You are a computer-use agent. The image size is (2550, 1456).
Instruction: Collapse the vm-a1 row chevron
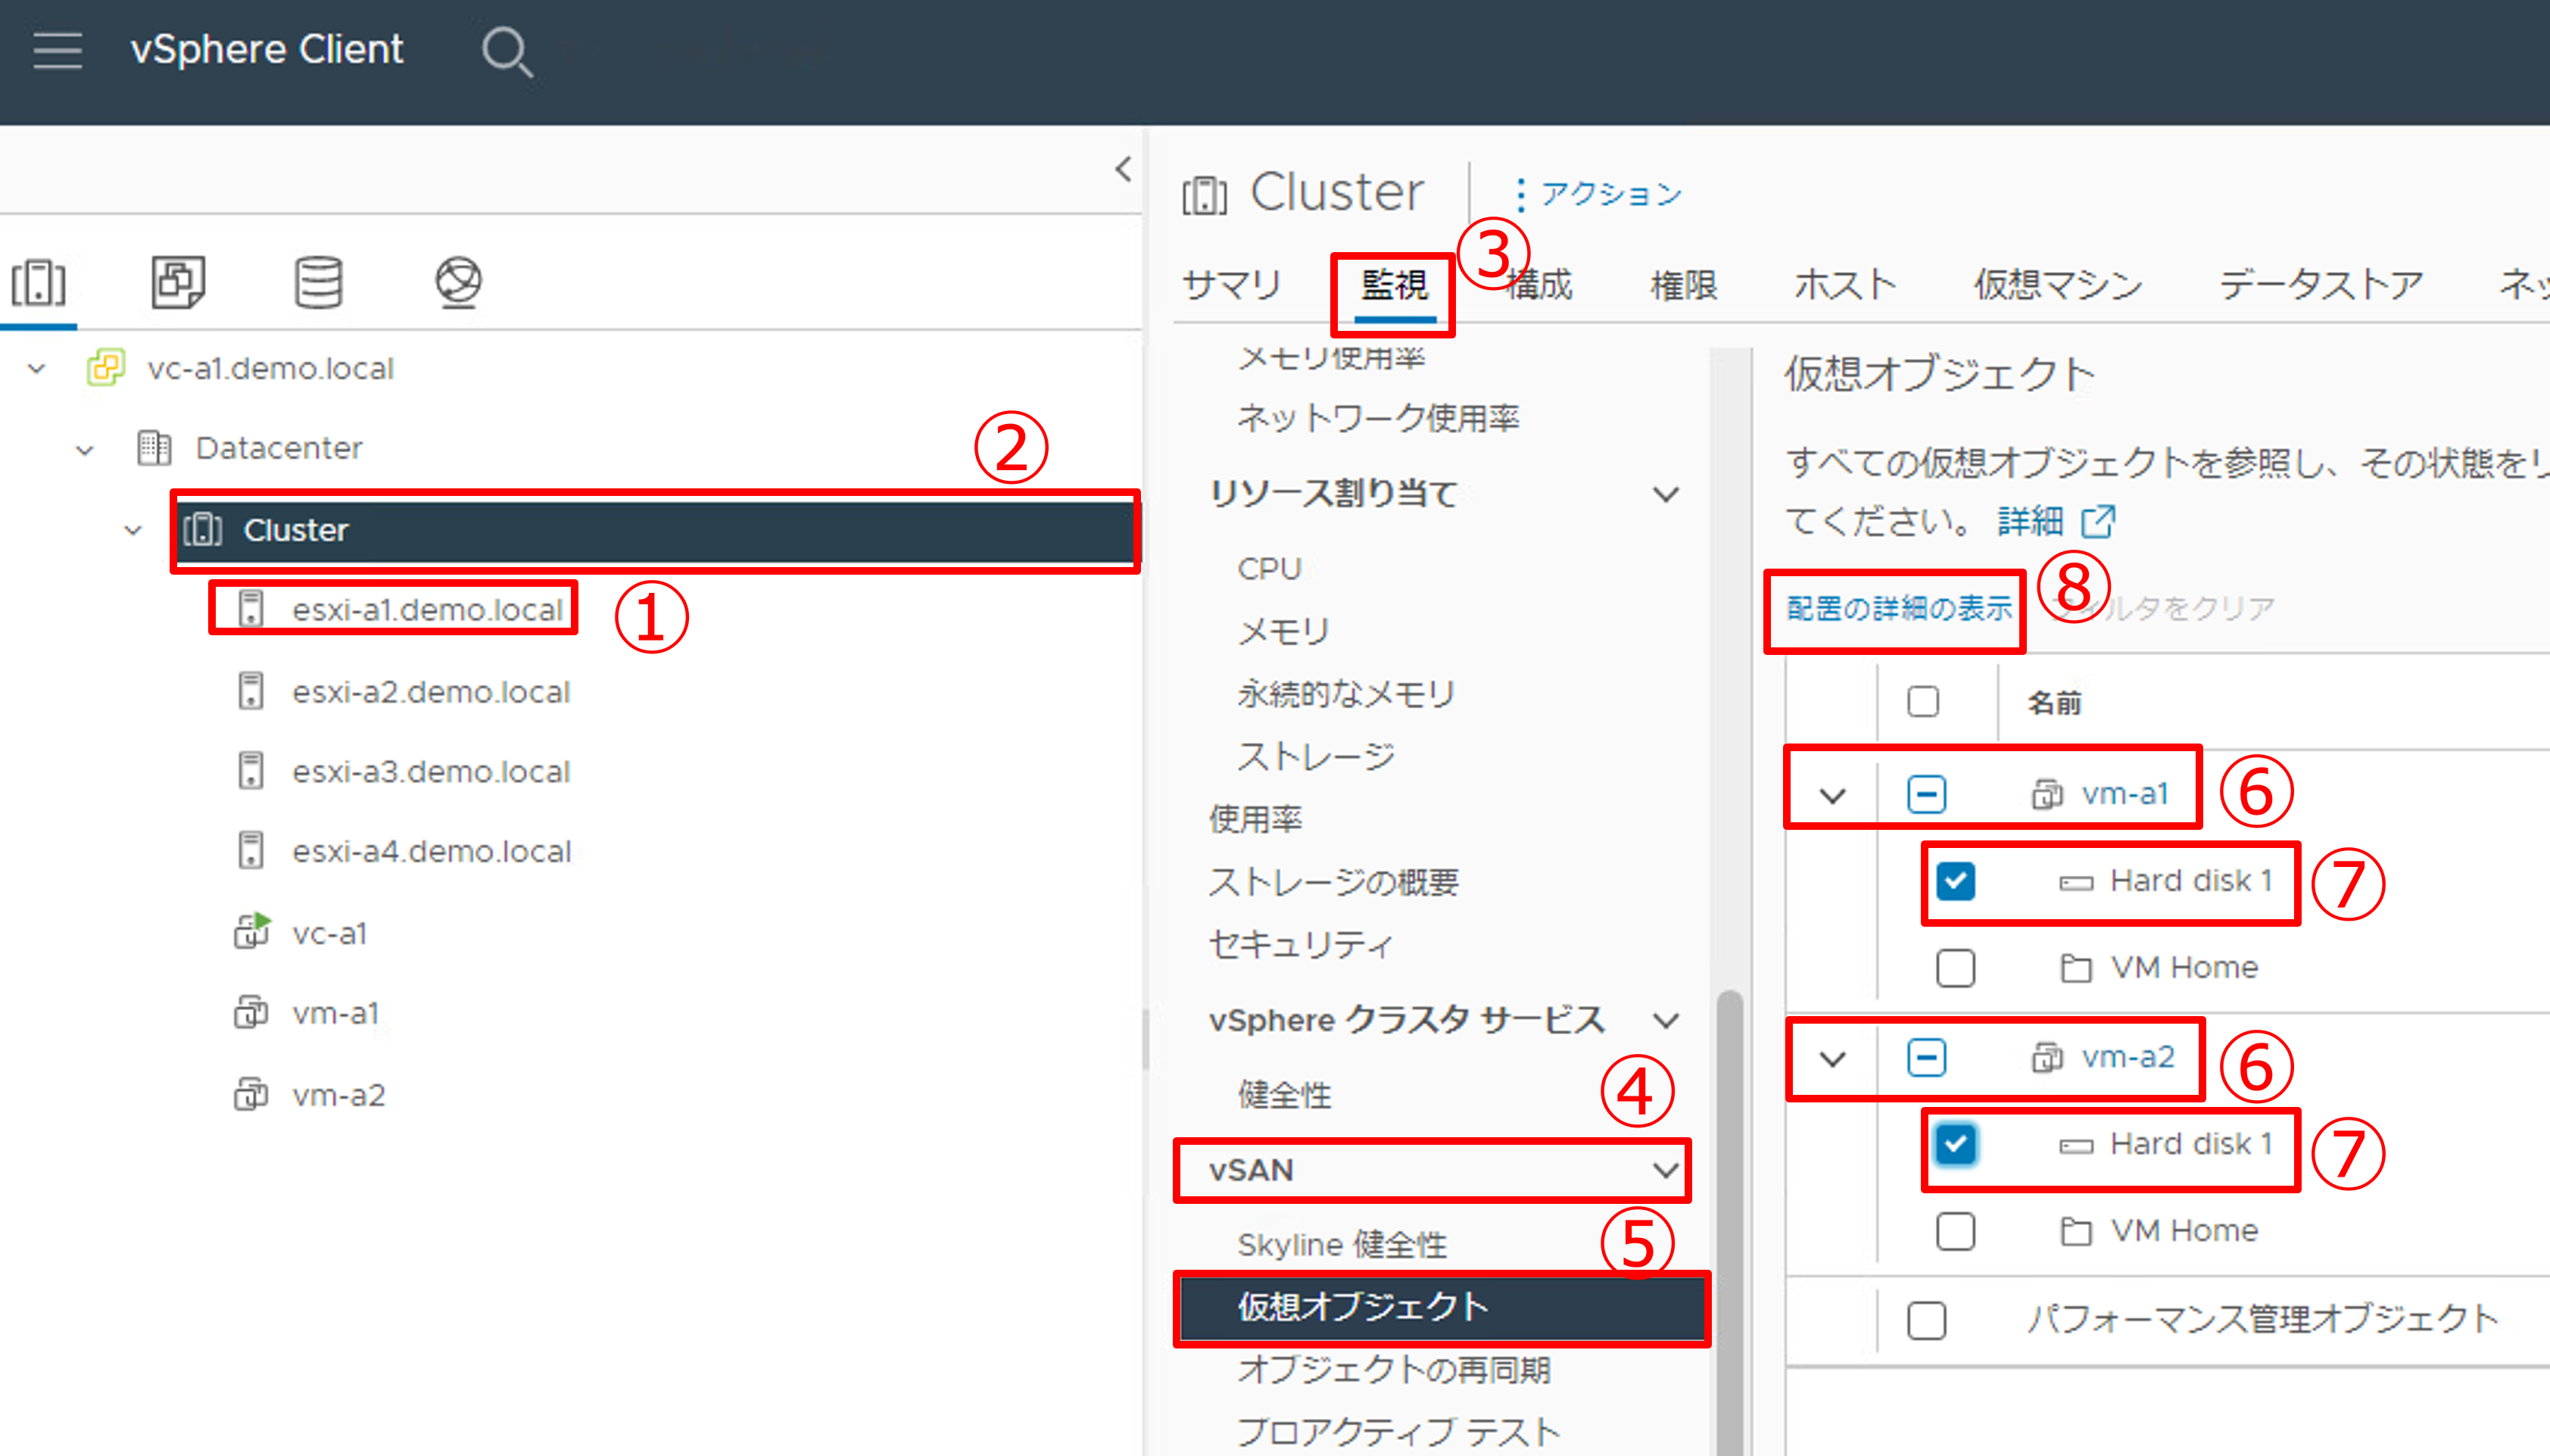(1832, 796)
